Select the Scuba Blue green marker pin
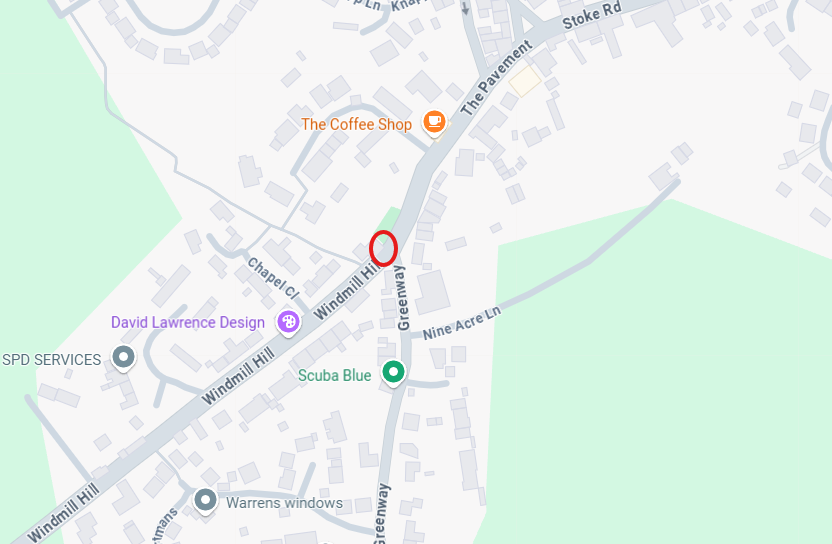The width and height of the screenshot is (832, 544). tap(393, 372)
